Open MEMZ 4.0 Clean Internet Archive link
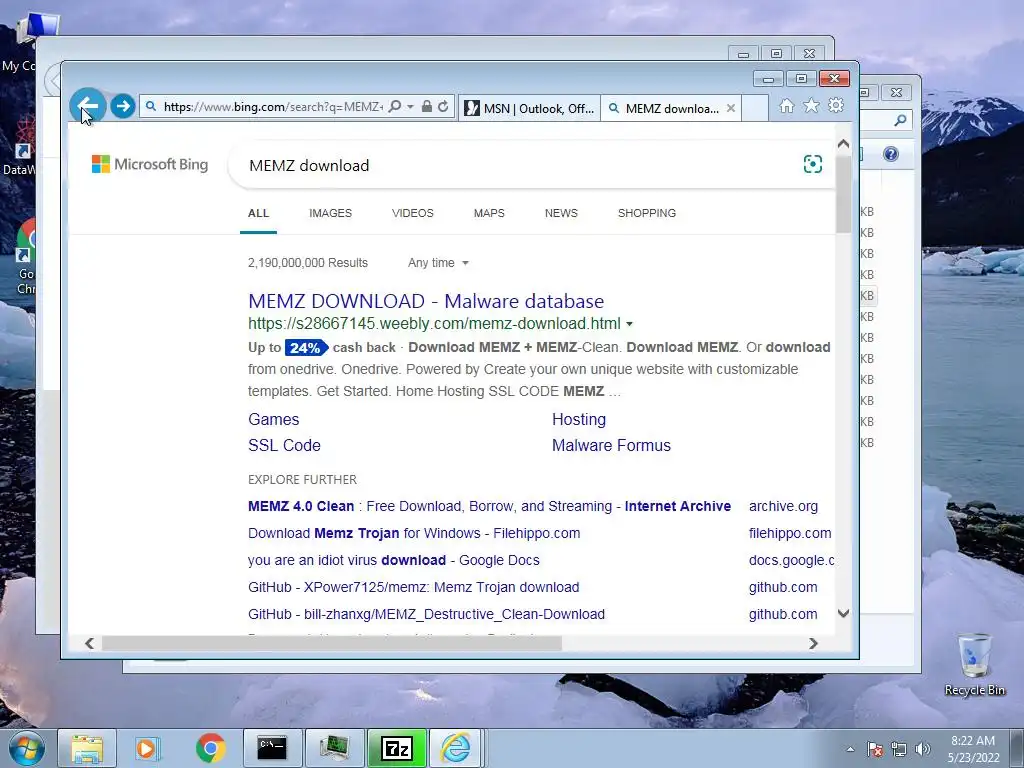Screen dimensions: 1024x768 [489, 506]
